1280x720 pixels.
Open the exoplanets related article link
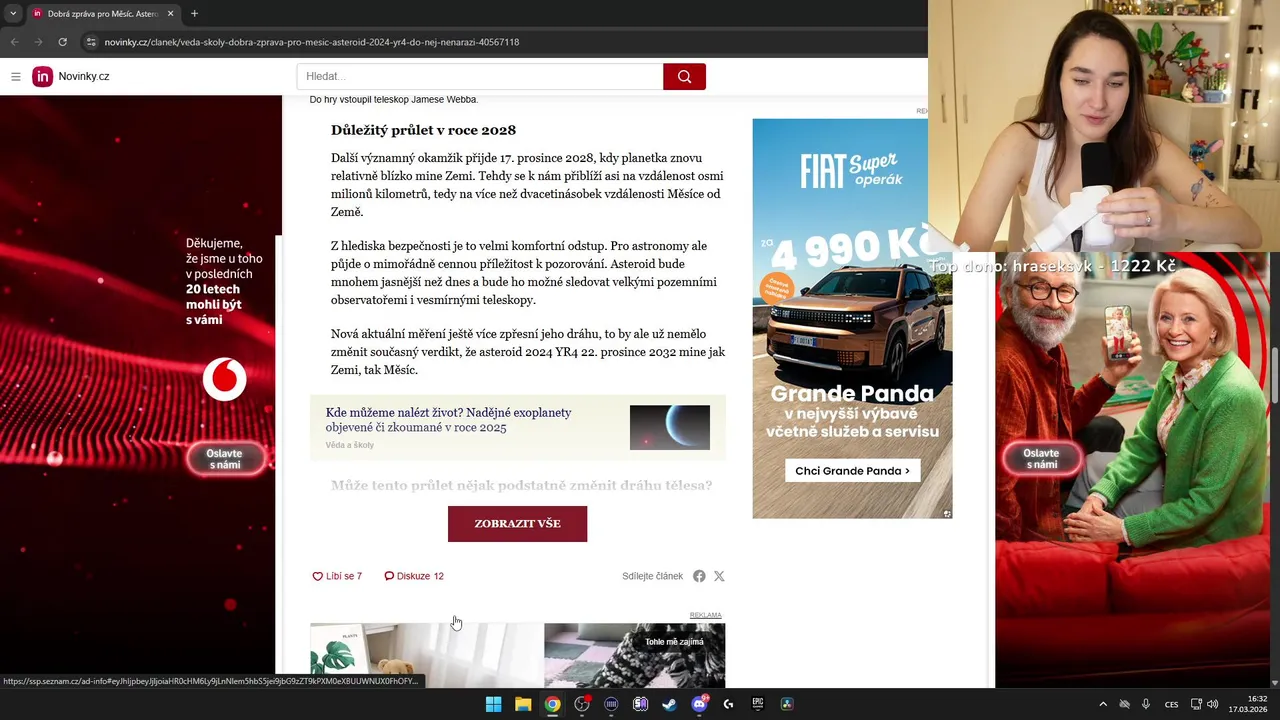click(448, 420)
